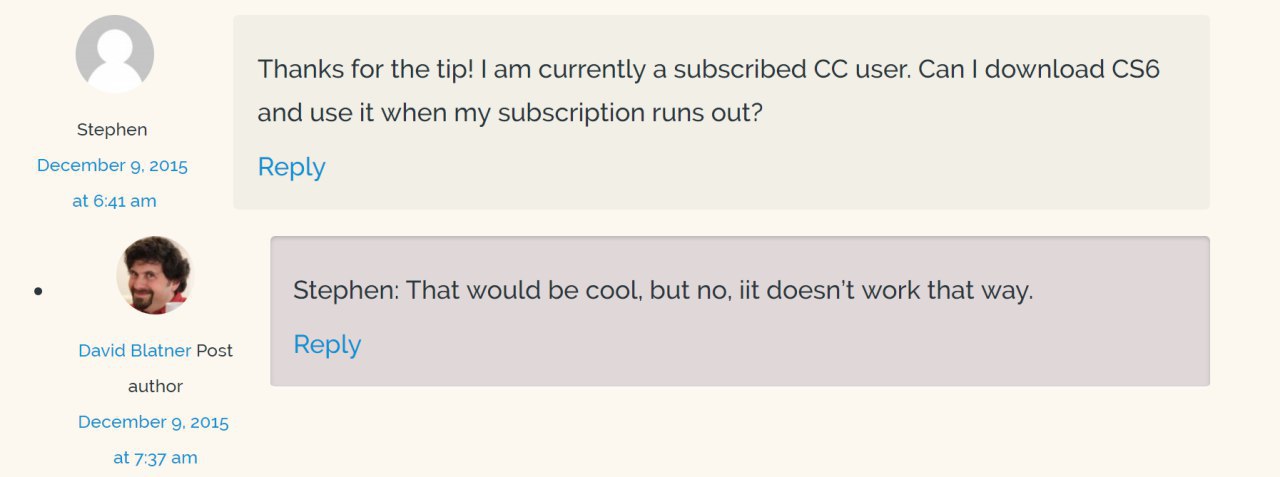Open the December 9, 2015 date under Post author
The width and height of the screenshot is (1280, 477).
pos(153,421)
